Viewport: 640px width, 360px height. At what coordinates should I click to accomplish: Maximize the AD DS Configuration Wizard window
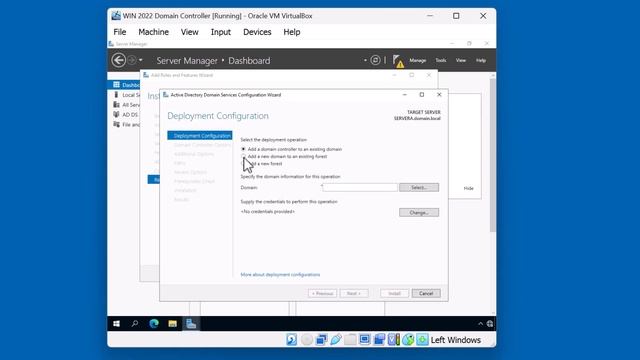coord(422,95)
